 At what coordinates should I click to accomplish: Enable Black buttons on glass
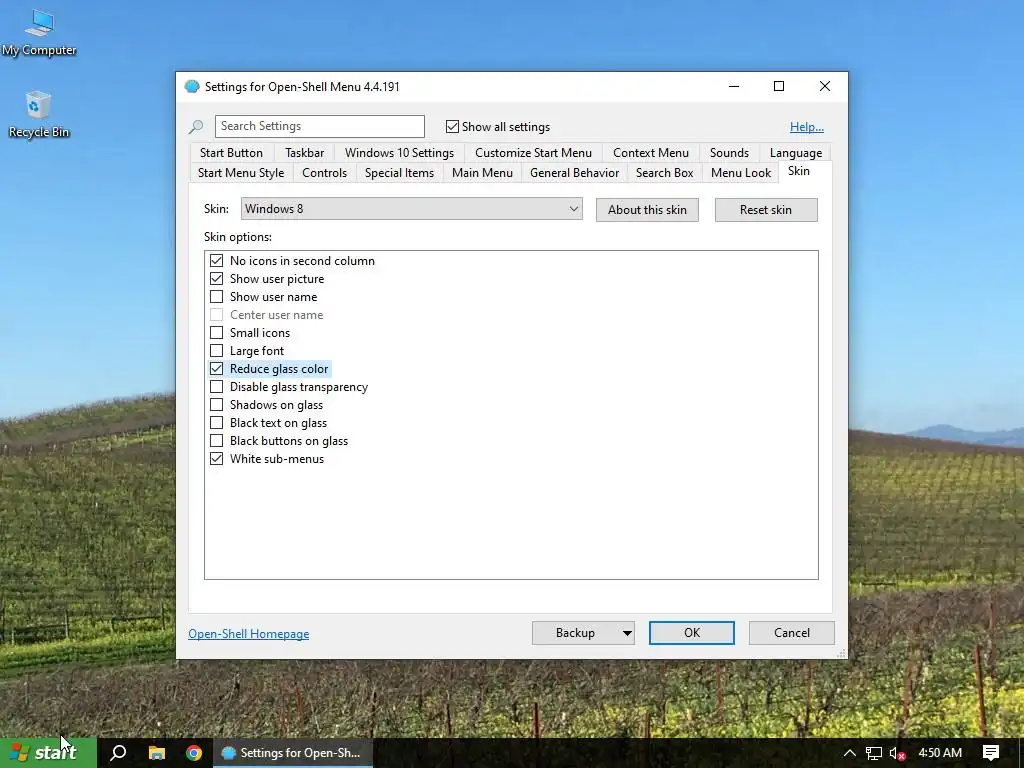[216, 441]
